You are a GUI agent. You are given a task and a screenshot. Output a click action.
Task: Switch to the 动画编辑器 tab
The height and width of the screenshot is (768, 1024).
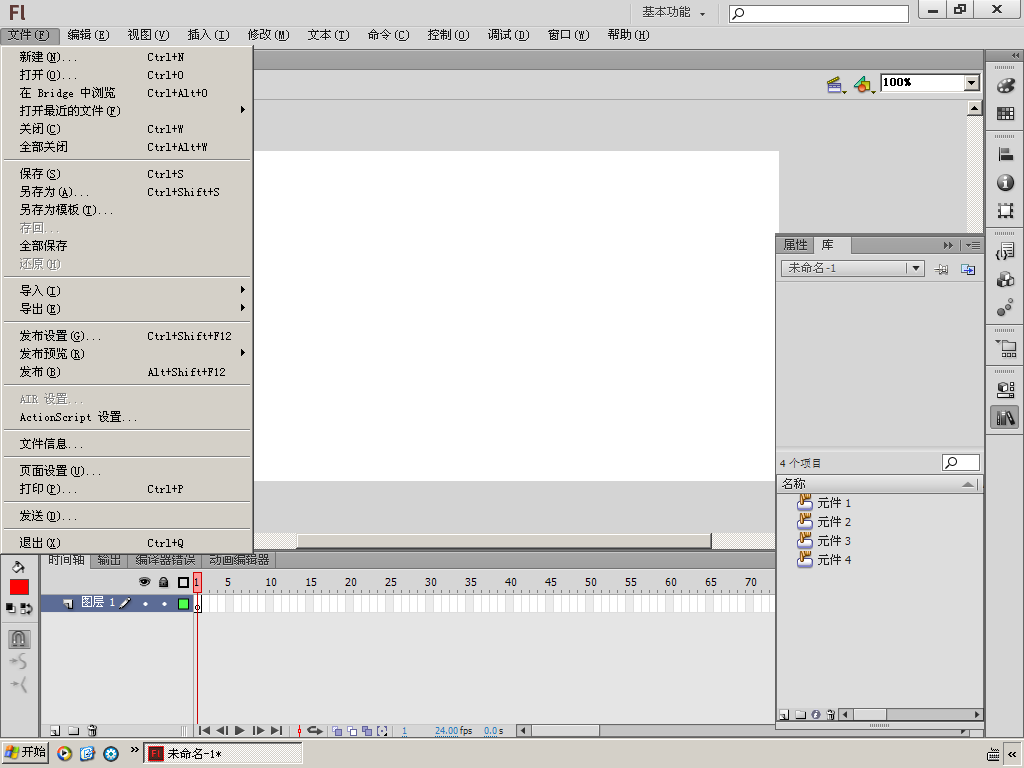point(239,560)
